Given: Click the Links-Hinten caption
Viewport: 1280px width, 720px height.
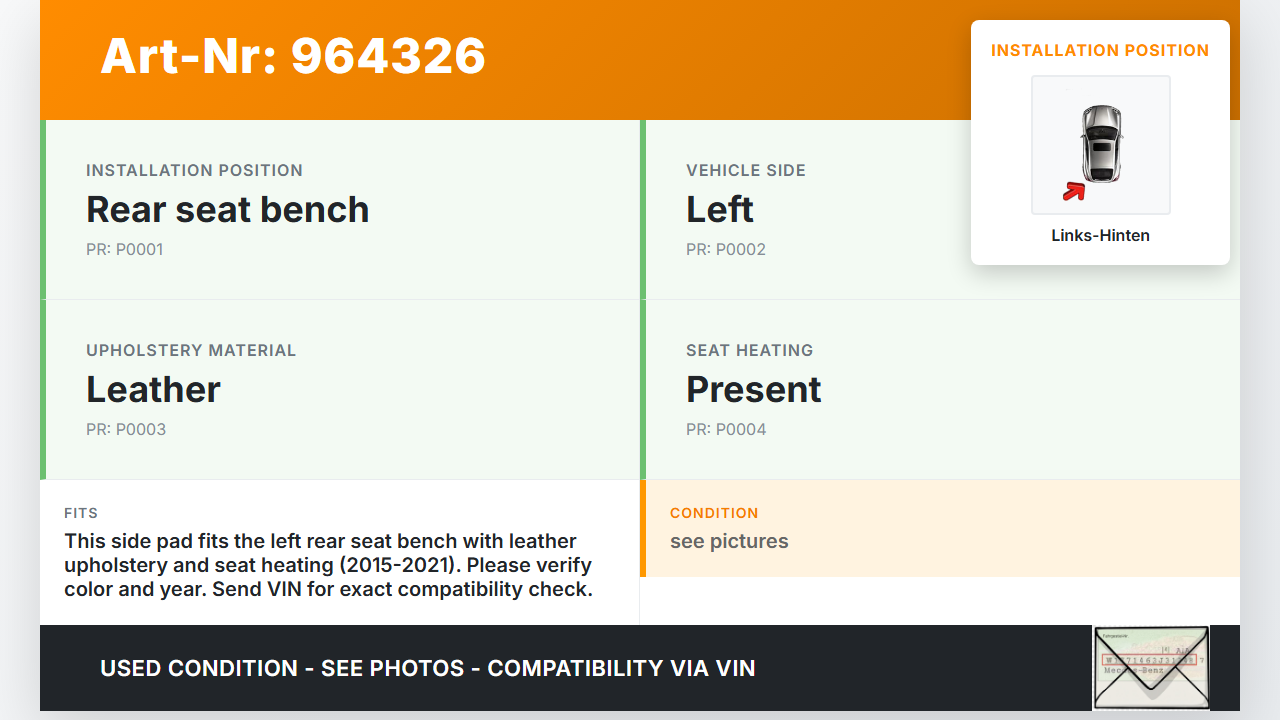Looking at the screenshot, I should click(1100, 236).
